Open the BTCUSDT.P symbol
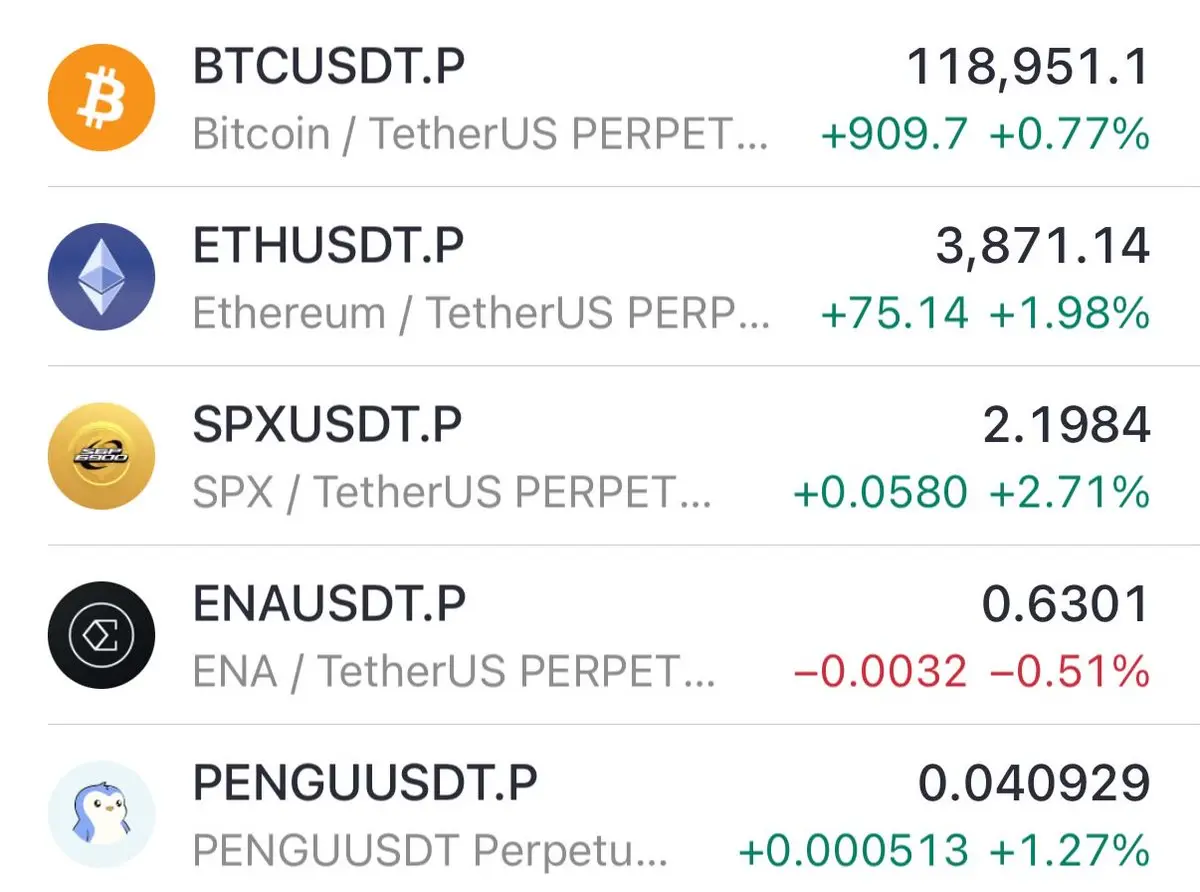Viewport: 1200px width, 892px height. tap(329, 67)
